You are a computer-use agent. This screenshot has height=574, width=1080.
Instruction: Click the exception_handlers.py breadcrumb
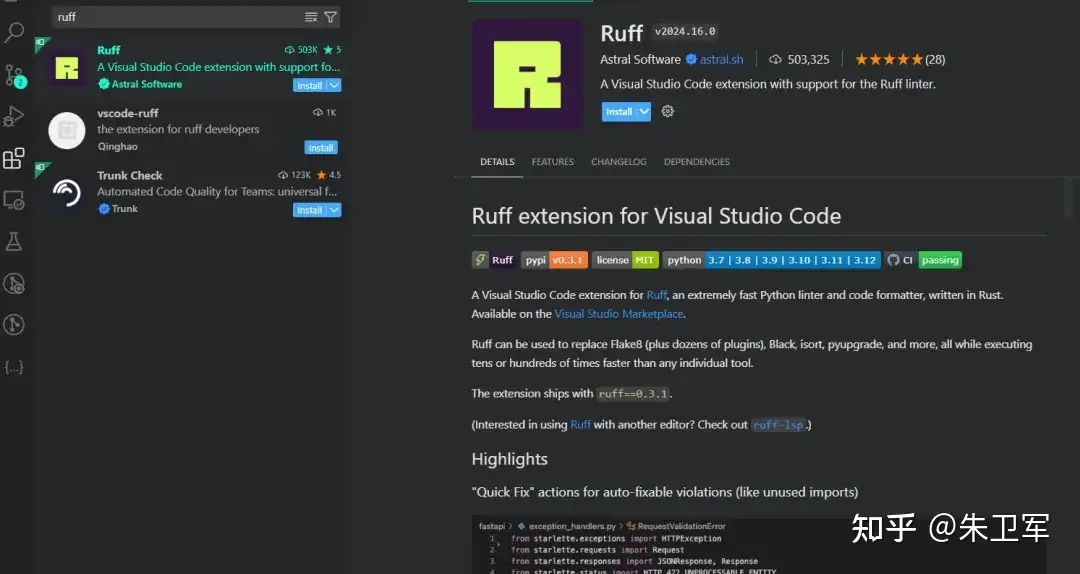point(572,526)
